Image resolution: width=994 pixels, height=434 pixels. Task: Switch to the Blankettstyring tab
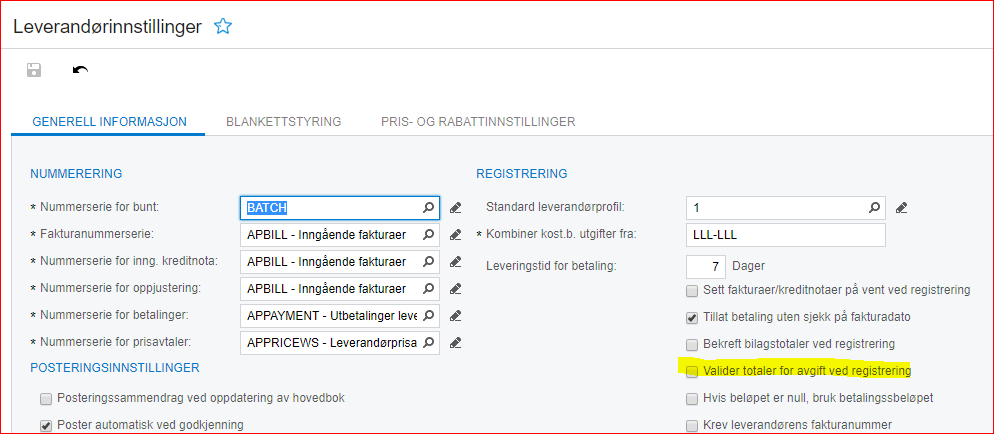tap(284, 122)
